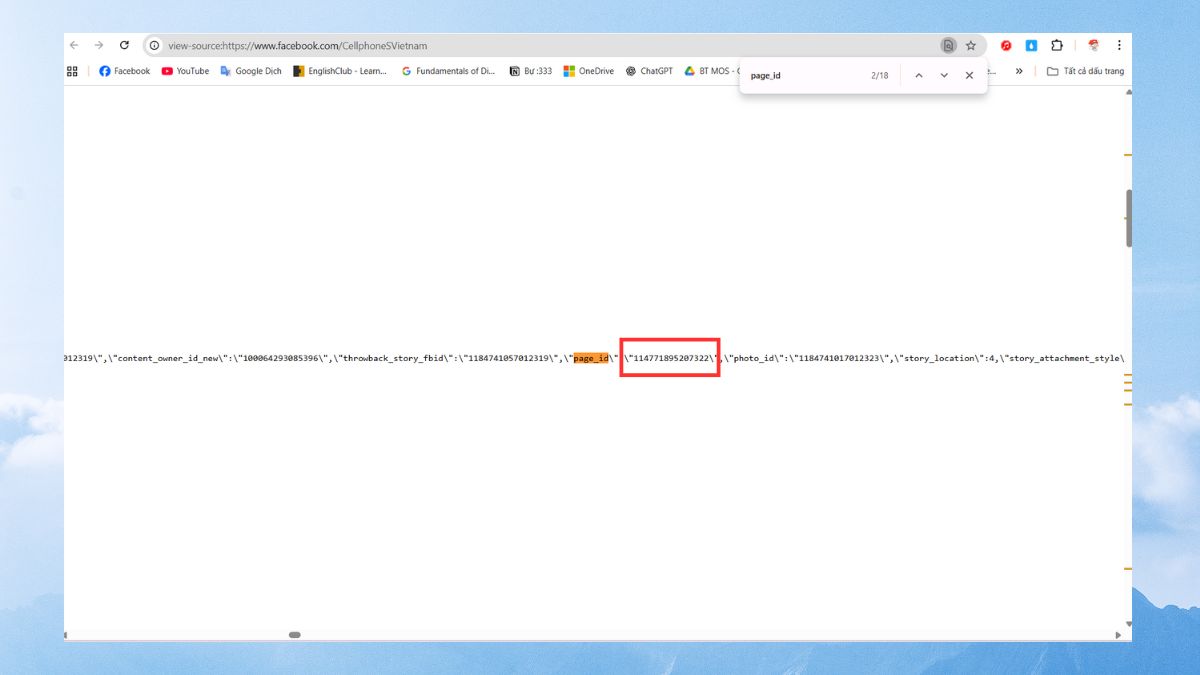Open the apps grid in the bookmarks bar
1200x675 pixels.
[72, 71]
